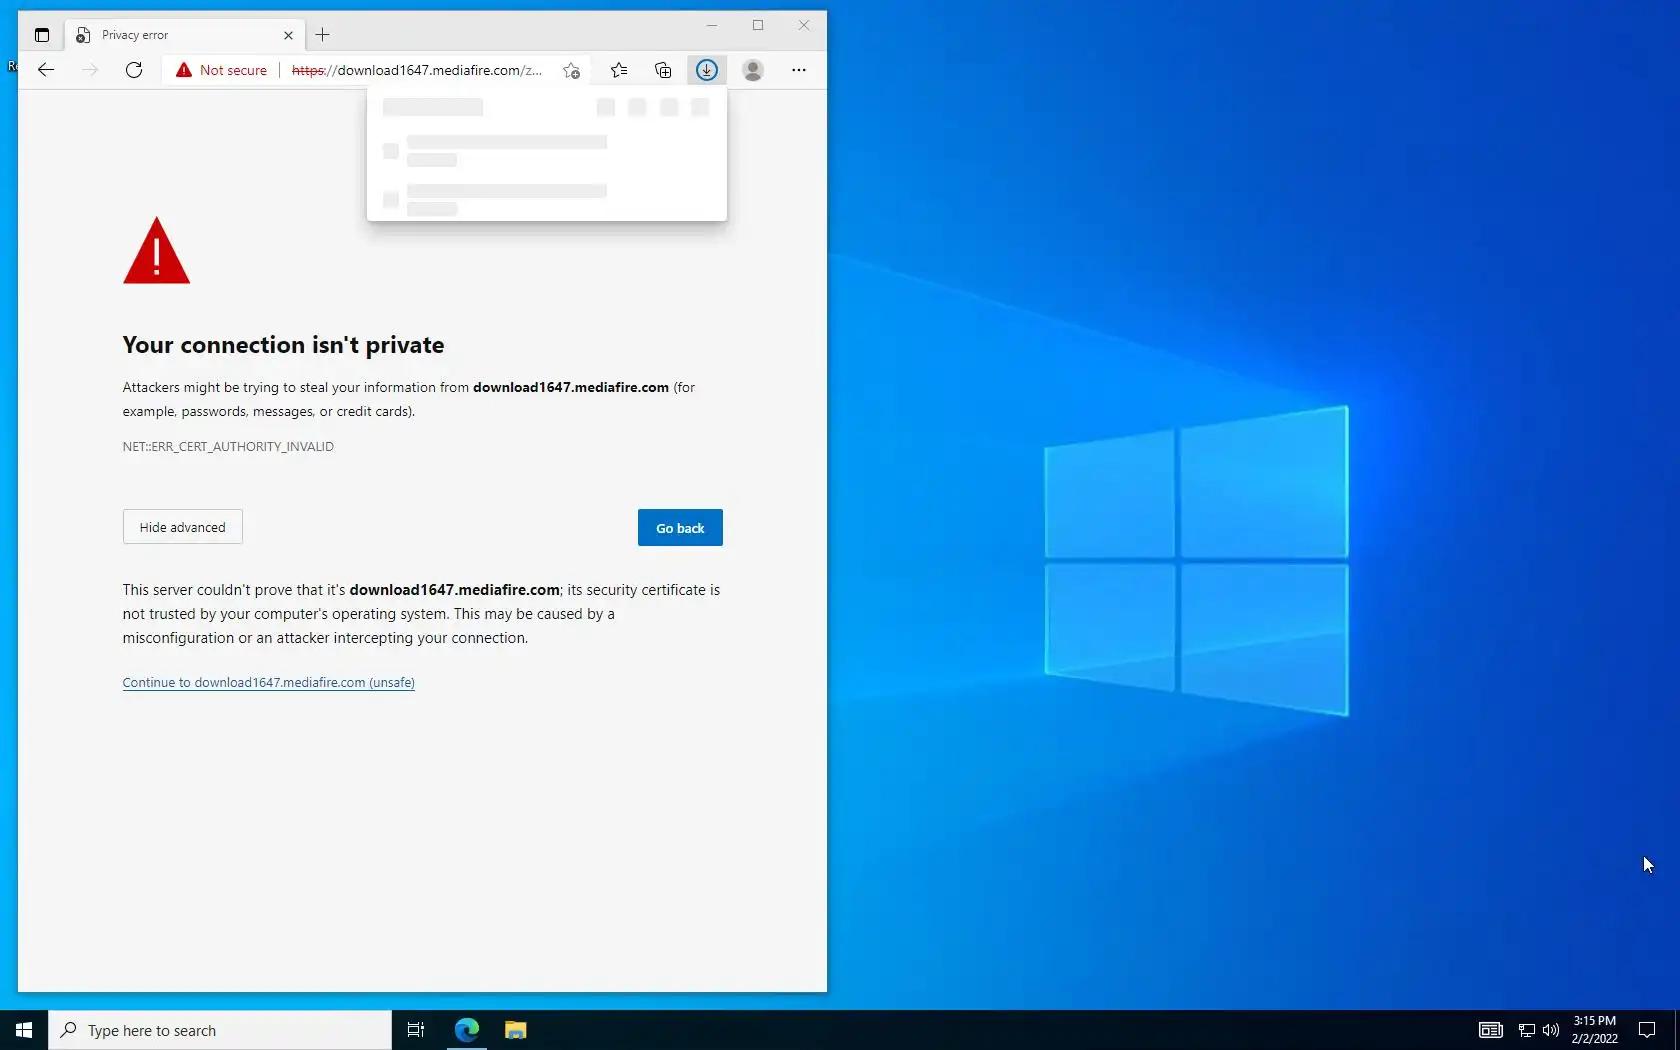Open File Explorer from the taskbar

pyautogui.click(x=516, y=1030)
